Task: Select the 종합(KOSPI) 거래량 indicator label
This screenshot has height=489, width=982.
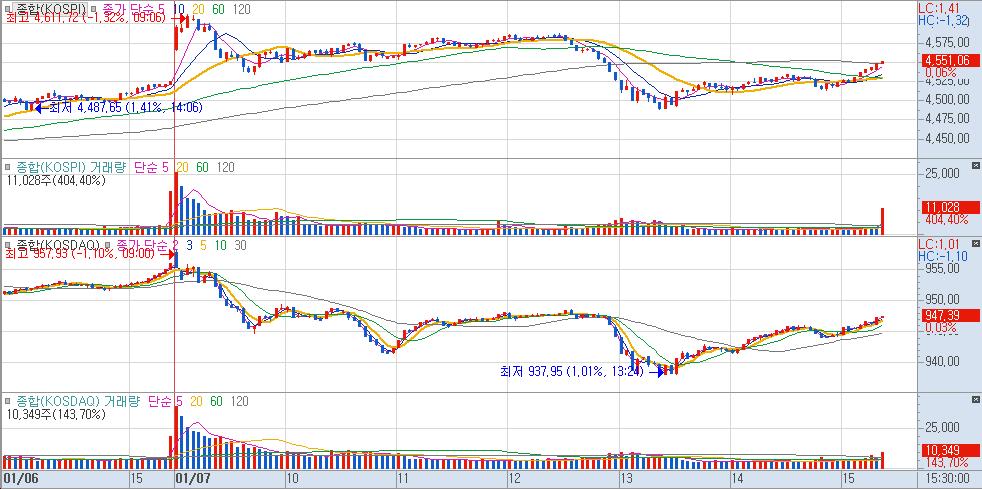Action: [x=70, y=168]
